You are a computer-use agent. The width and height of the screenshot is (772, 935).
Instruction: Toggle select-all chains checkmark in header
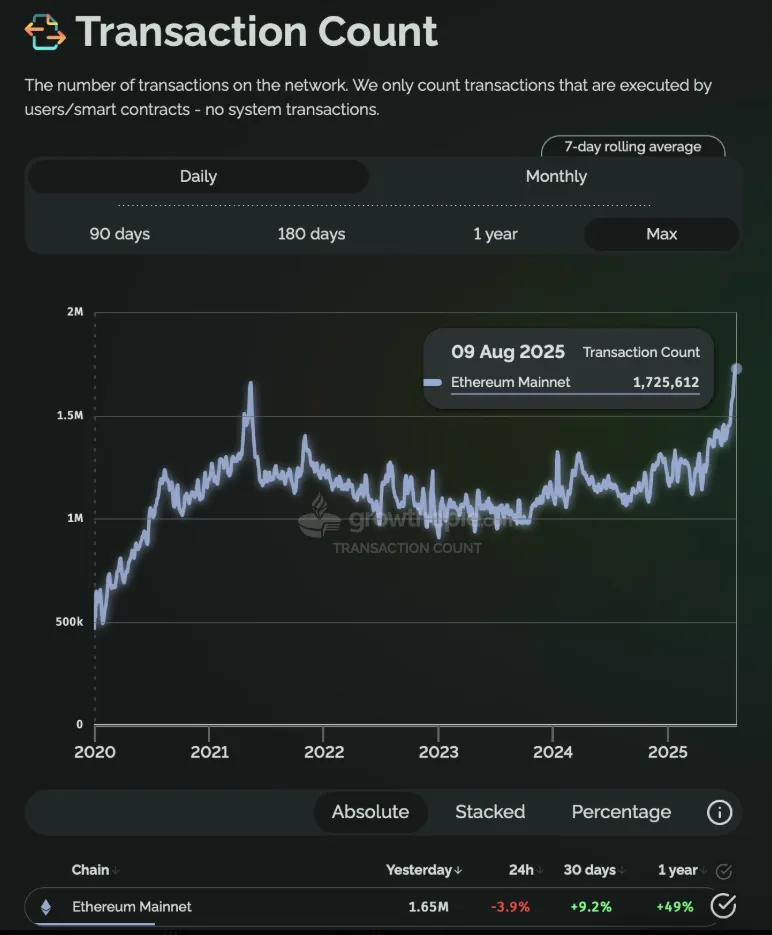(x=724, y=871)
